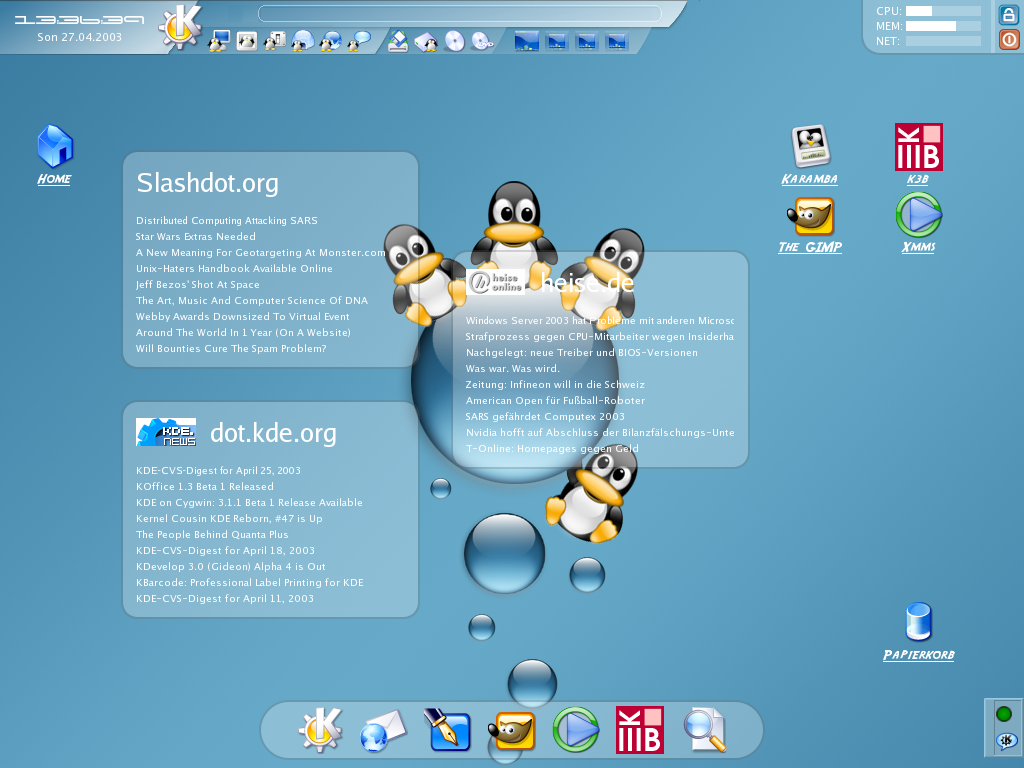Click the Tux with speech bubble icon

359,41
